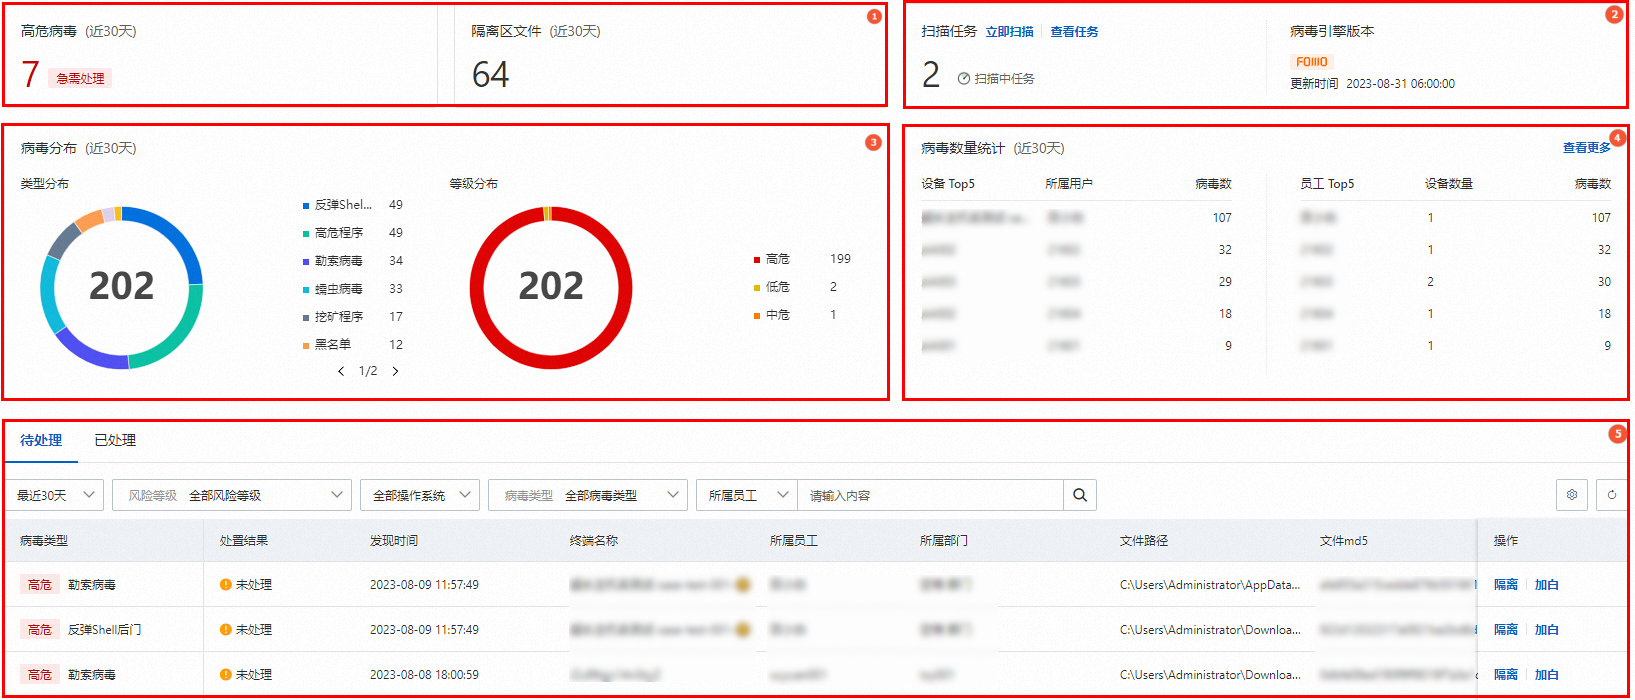1635x700 pixels.
Task: Click file path C:\Users\Administrator\AppData...
Action: (1210, 585)
